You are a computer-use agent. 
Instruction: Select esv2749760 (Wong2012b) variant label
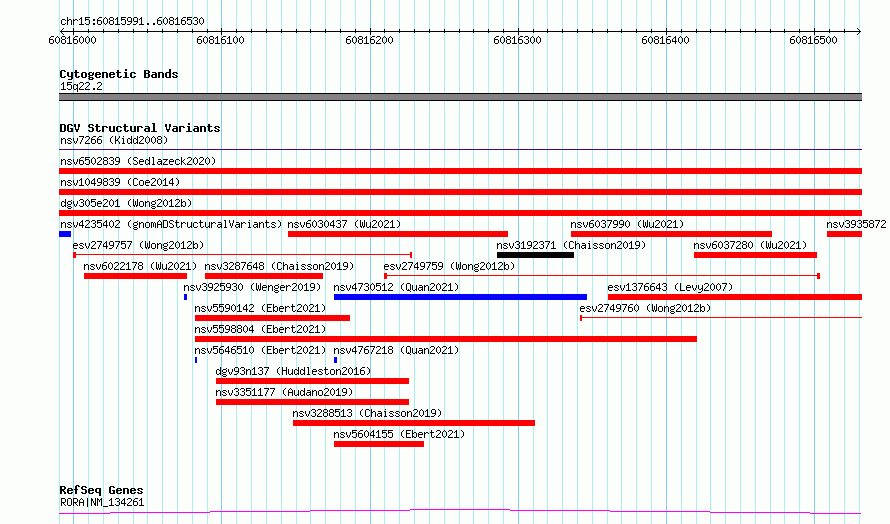pyautogui.click(x=645, y=308)
